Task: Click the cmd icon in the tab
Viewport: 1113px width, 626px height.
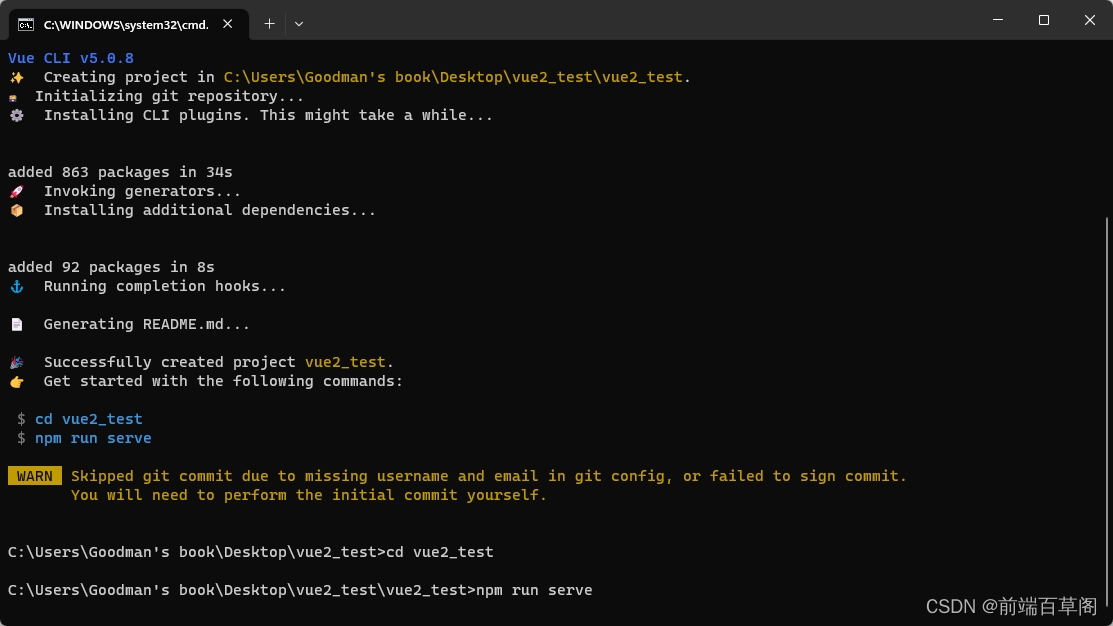Action: [x=26, y=25]
